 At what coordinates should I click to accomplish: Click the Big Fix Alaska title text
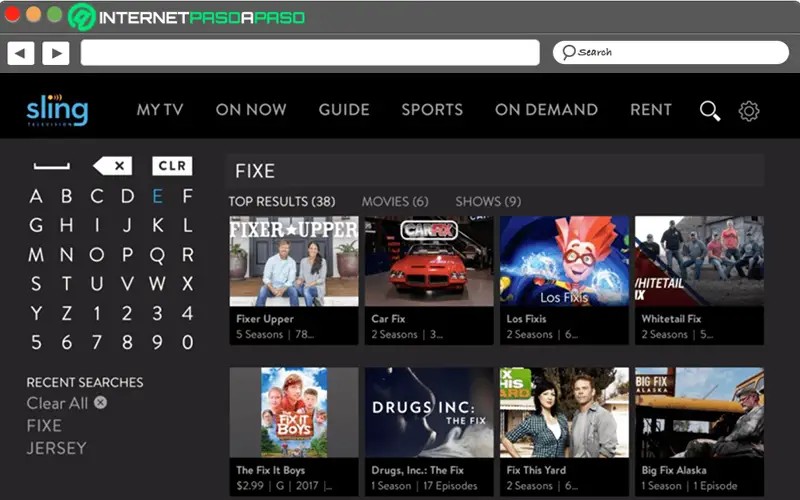(x=674, y=470)
